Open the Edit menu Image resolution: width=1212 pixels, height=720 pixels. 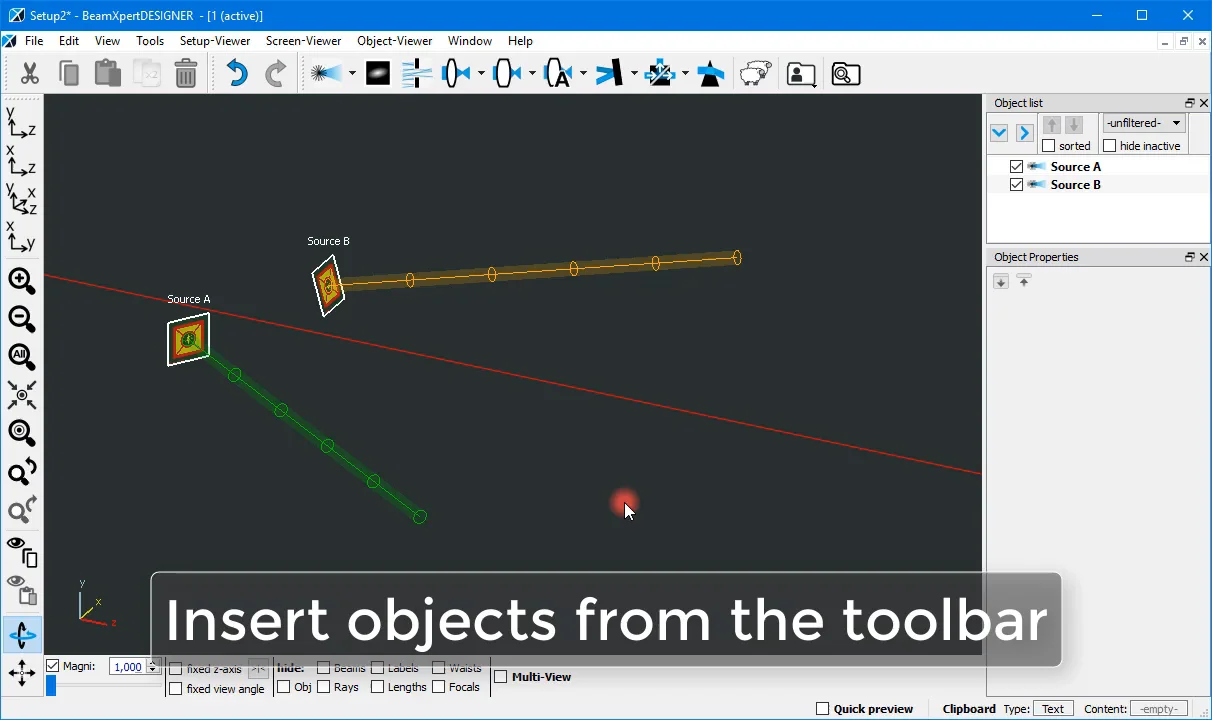[69, 41]
